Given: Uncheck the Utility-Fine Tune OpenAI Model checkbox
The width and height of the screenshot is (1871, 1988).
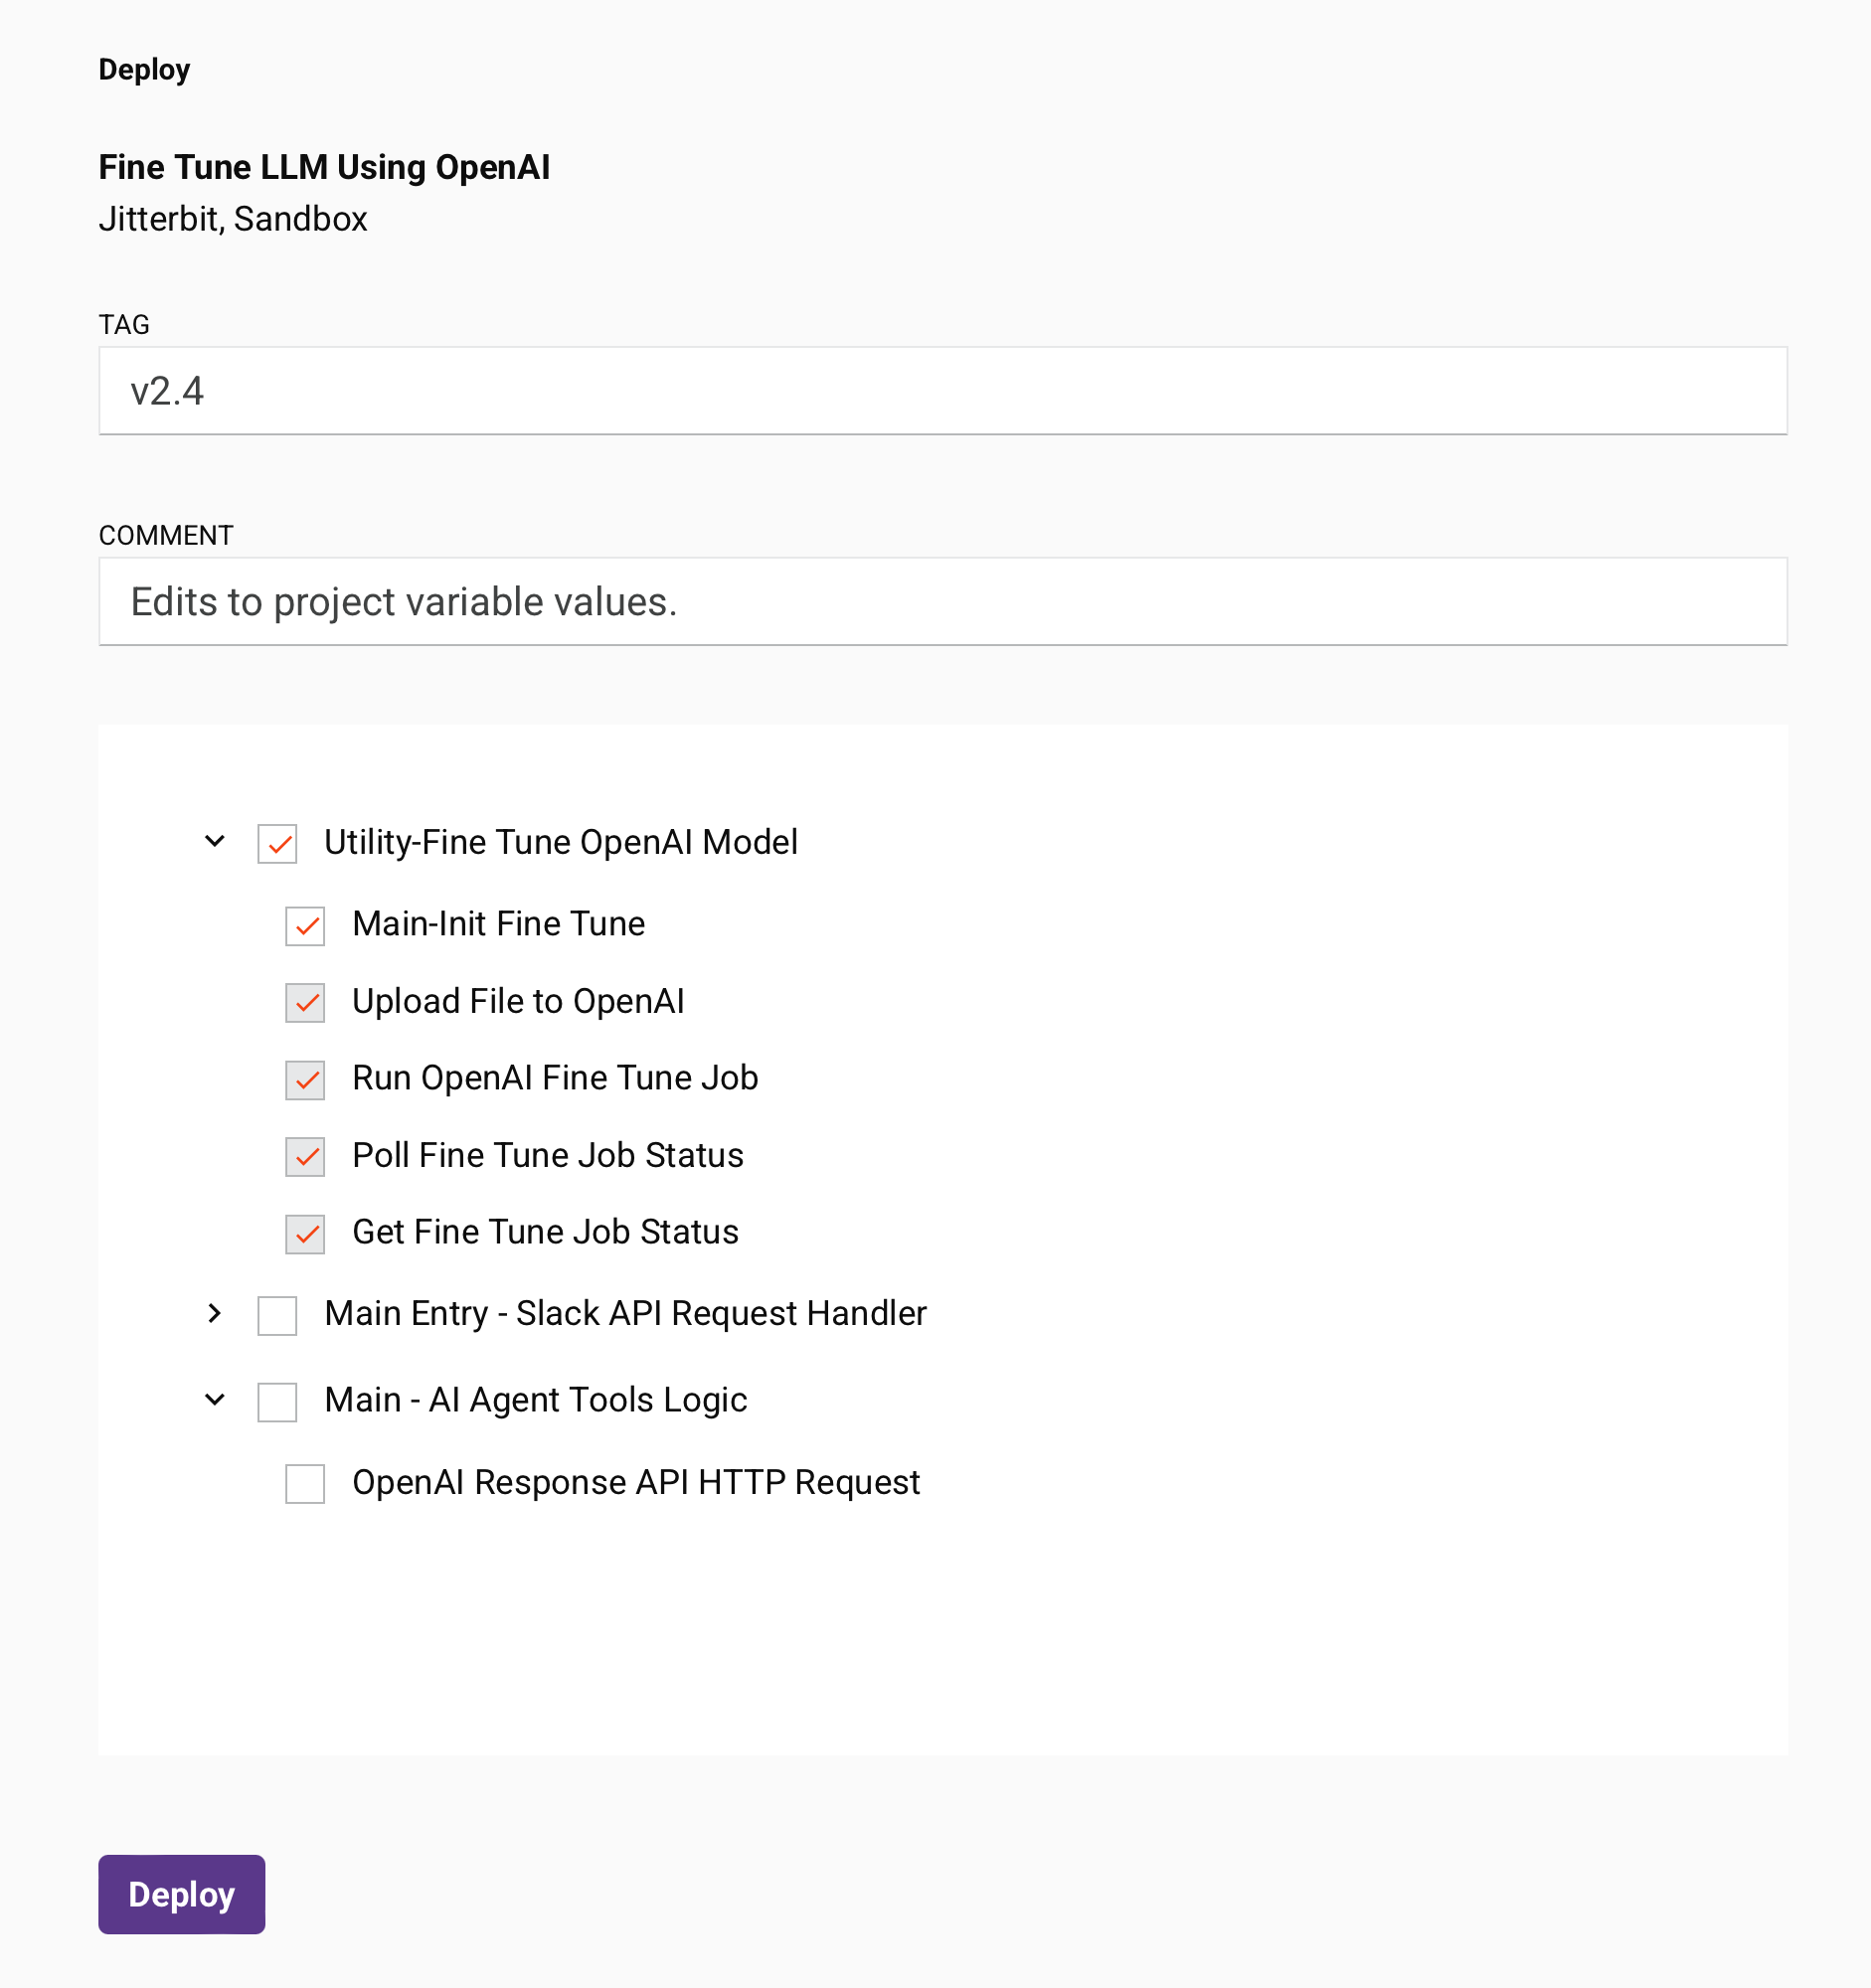Looking at the screenshot, I should click(277, 843).
